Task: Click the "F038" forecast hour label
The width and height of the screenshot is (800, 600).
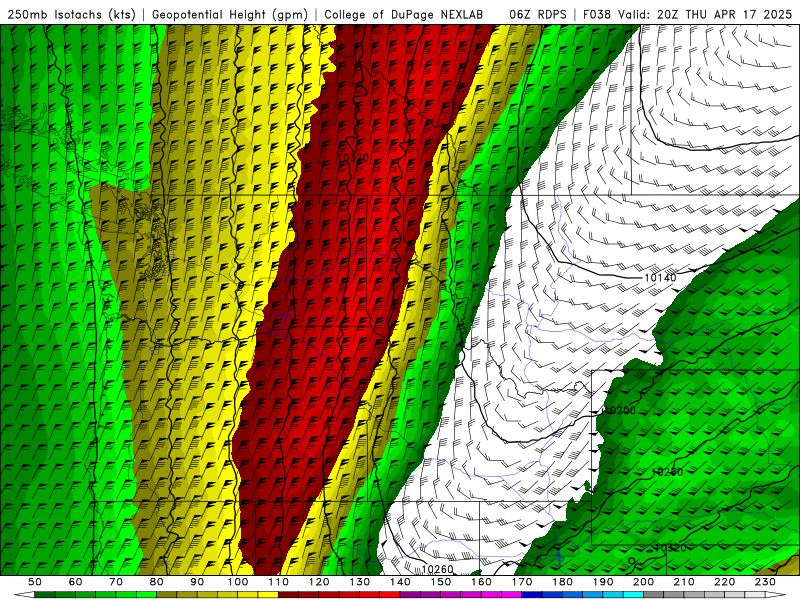Action: pyautogui.click(x=596, y=14)
